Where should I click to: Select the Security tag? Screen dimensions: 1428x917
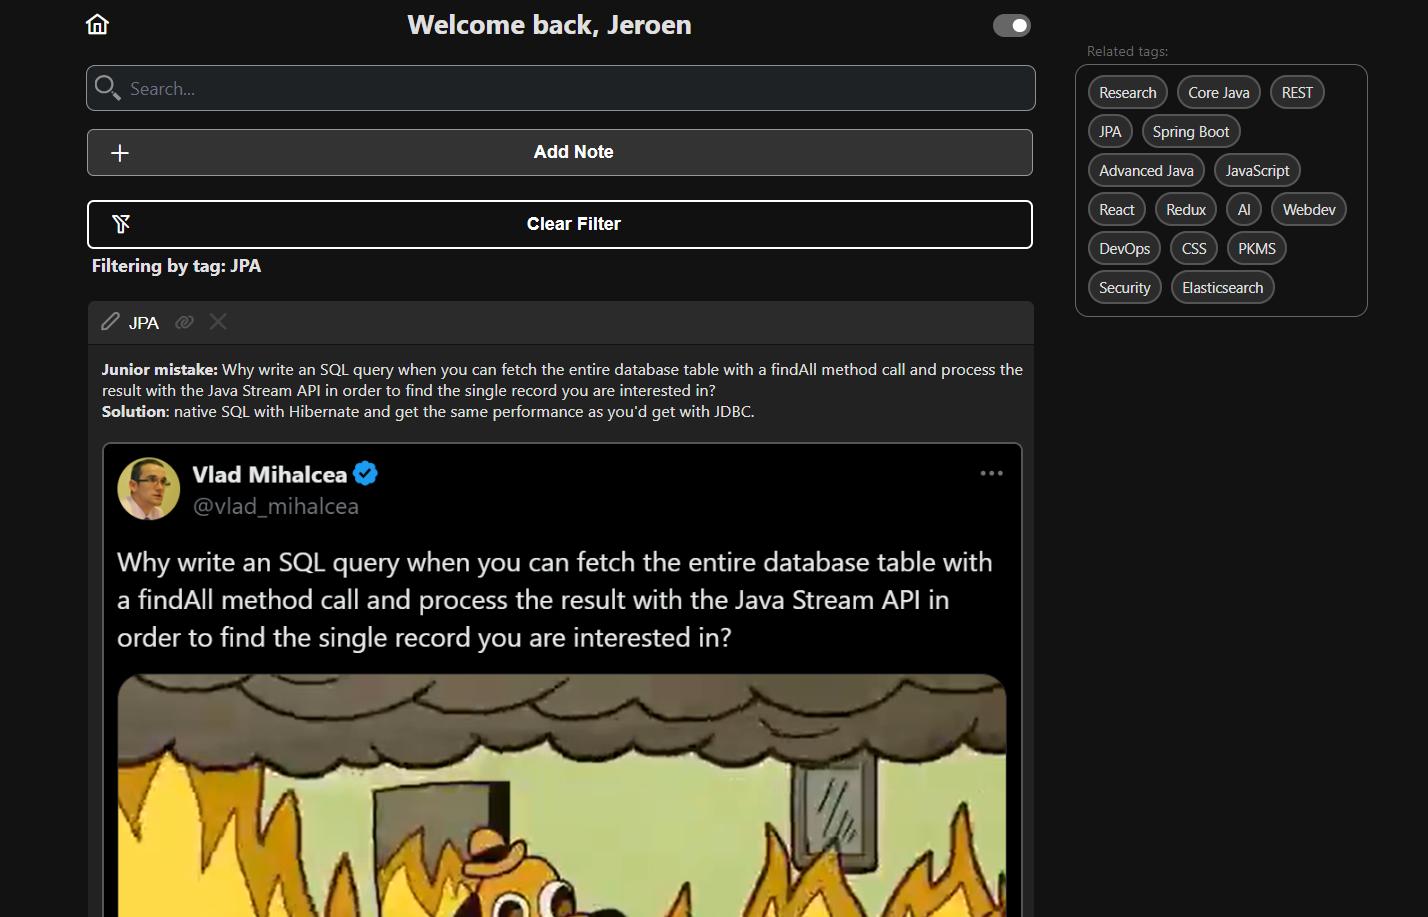click(1125, 287)
